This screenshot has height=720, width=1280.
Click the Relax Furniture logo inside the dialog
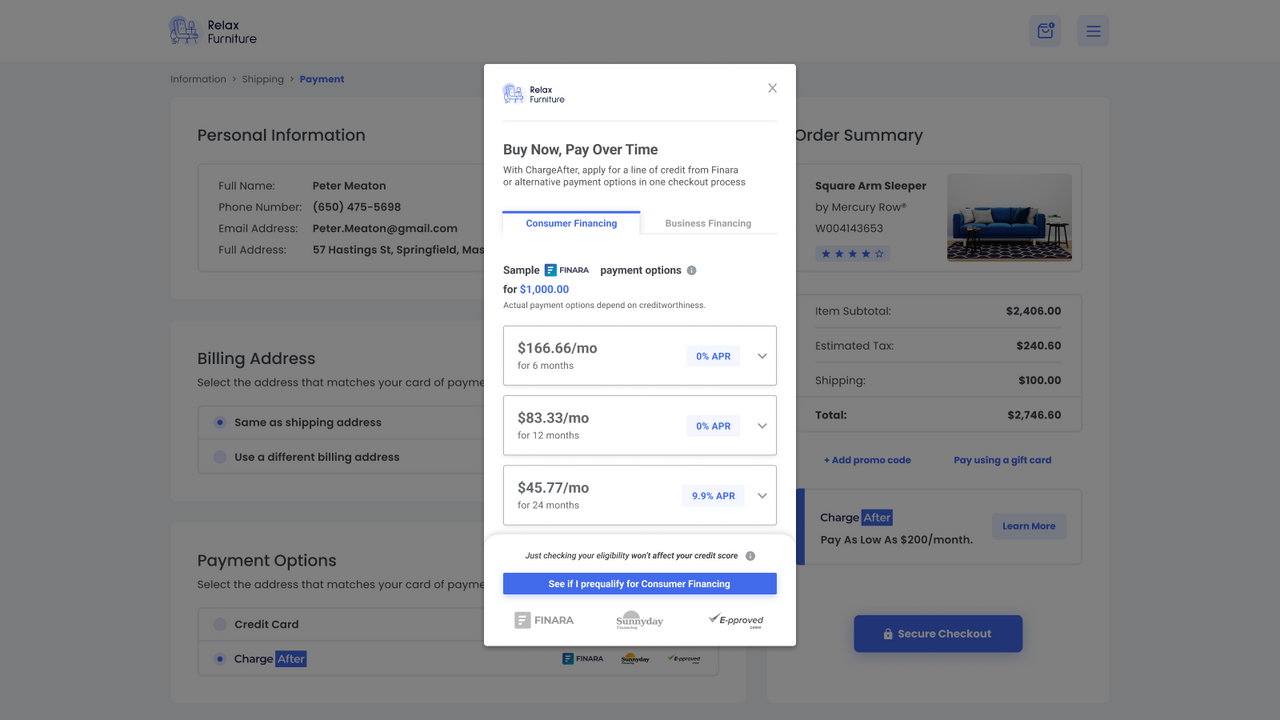534,94
